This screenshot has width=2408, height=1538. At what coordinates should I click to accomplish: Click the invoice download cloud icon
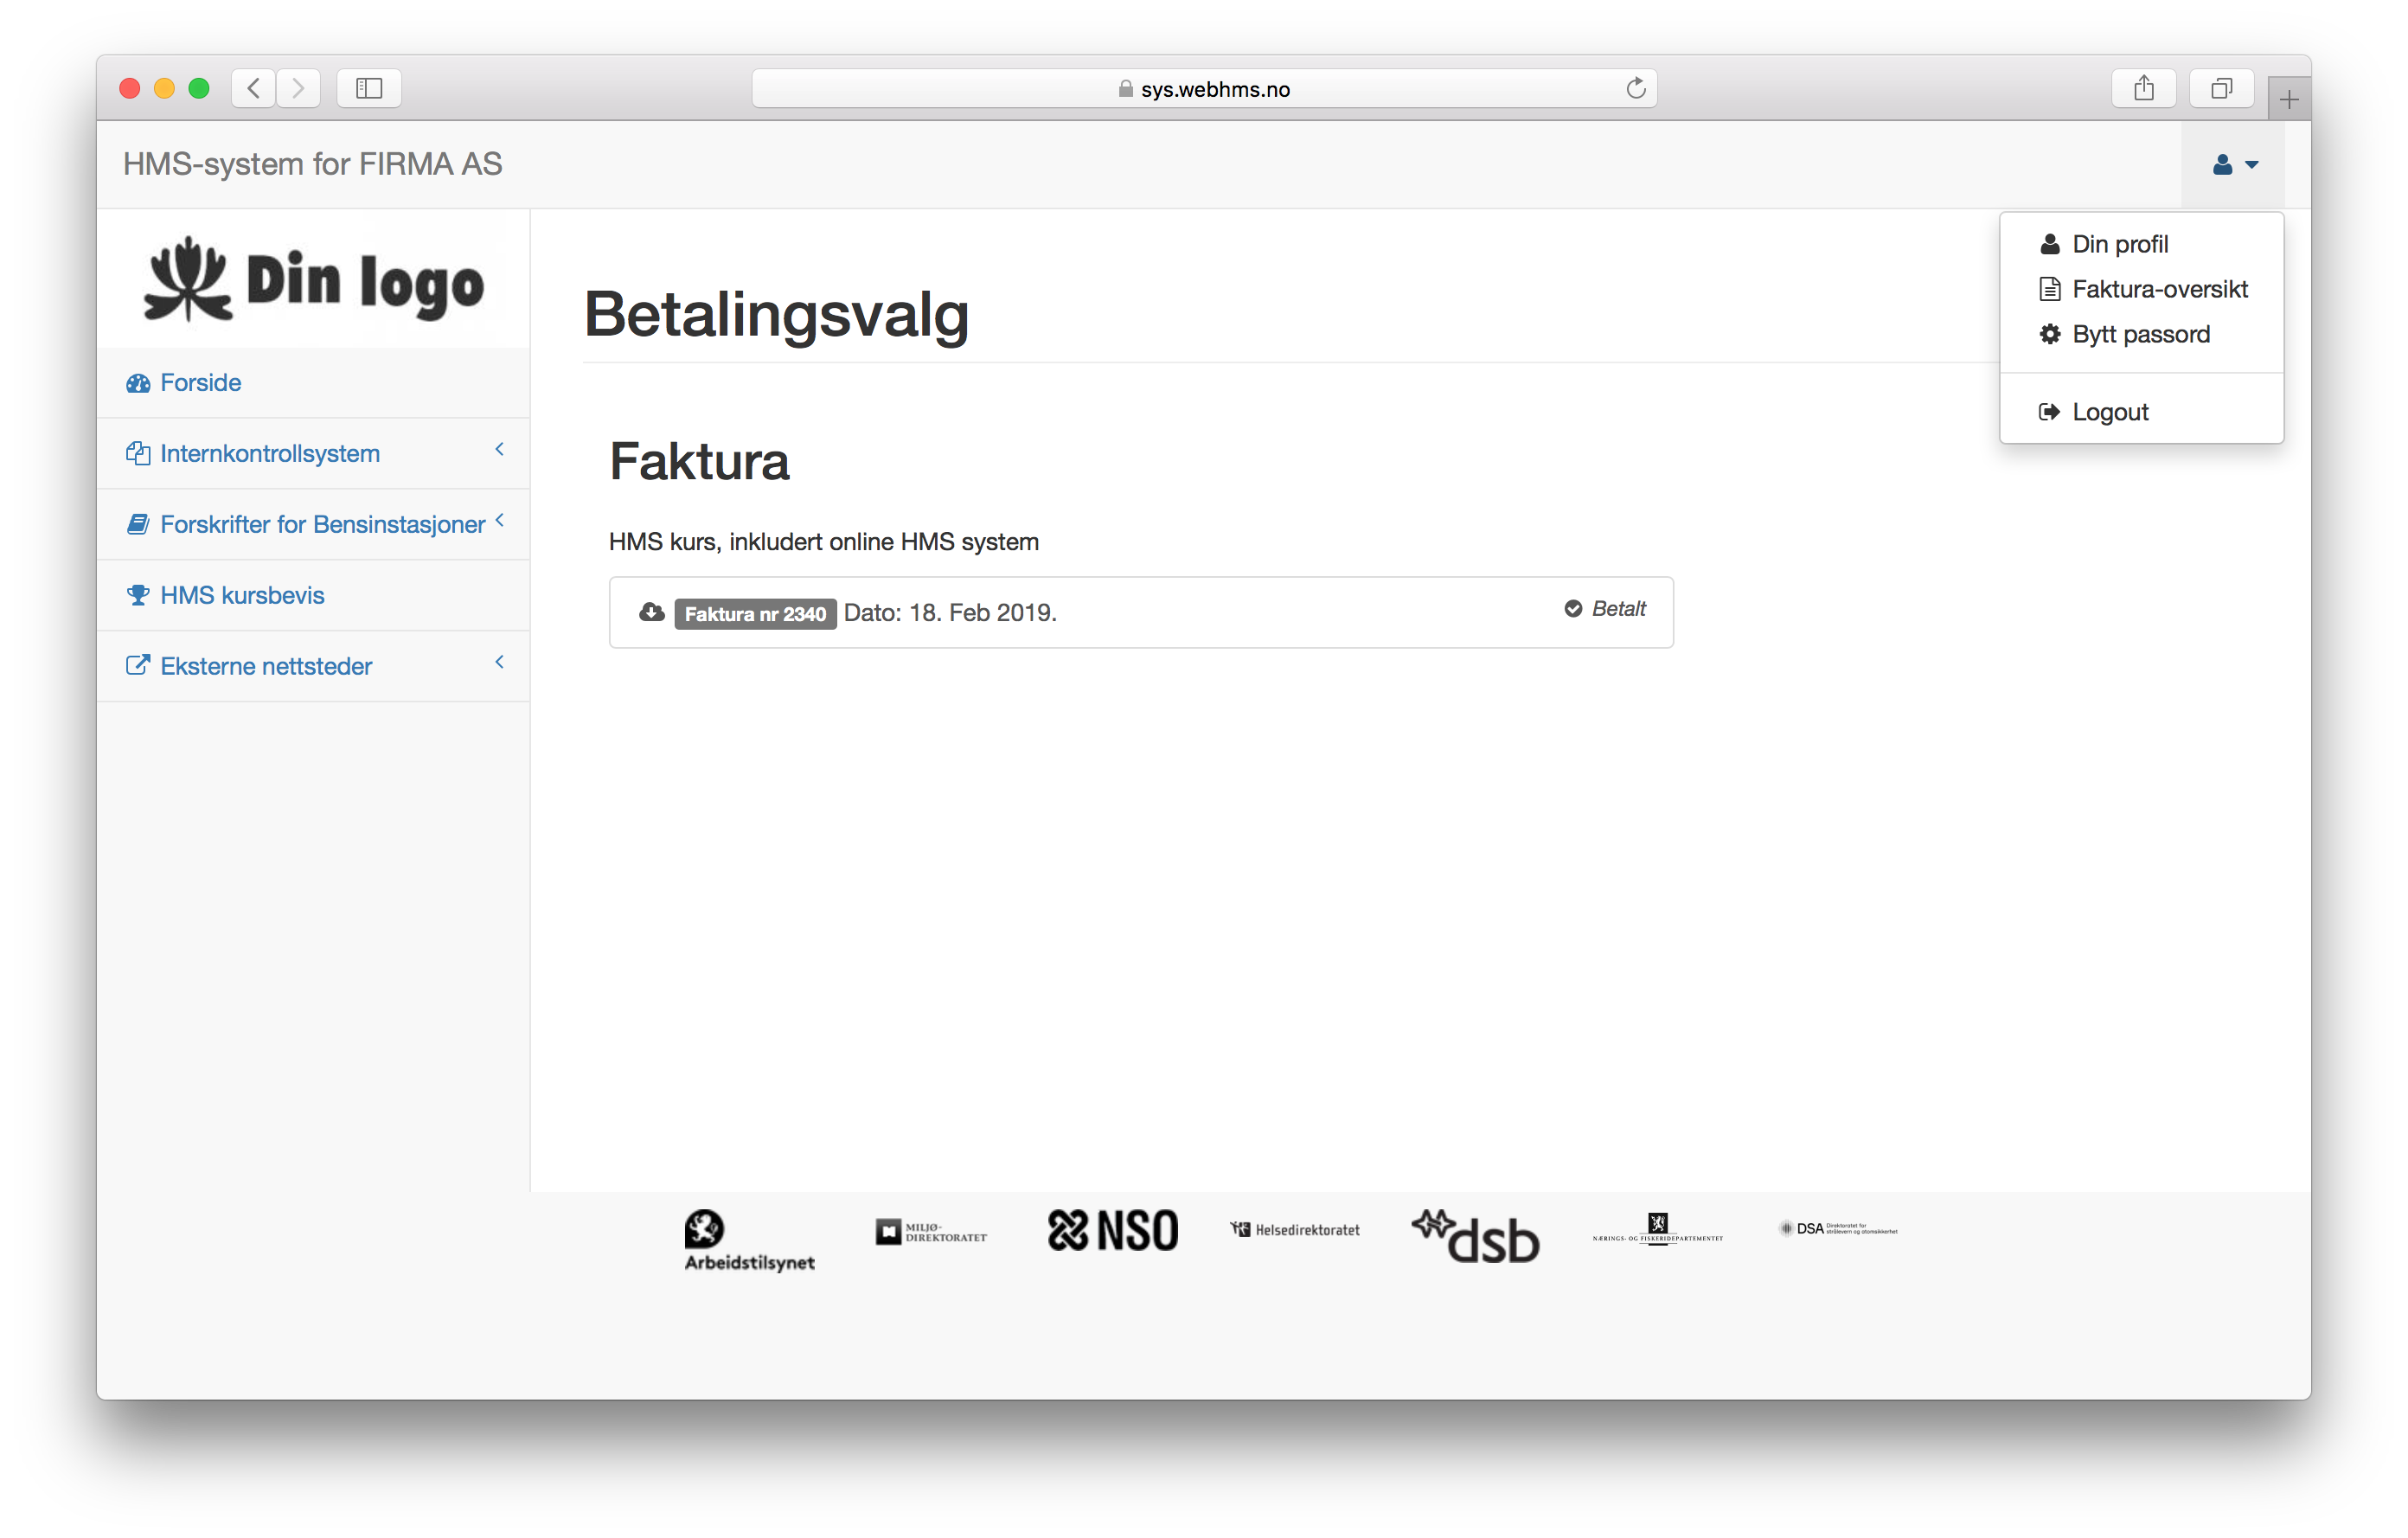[652, 612]
